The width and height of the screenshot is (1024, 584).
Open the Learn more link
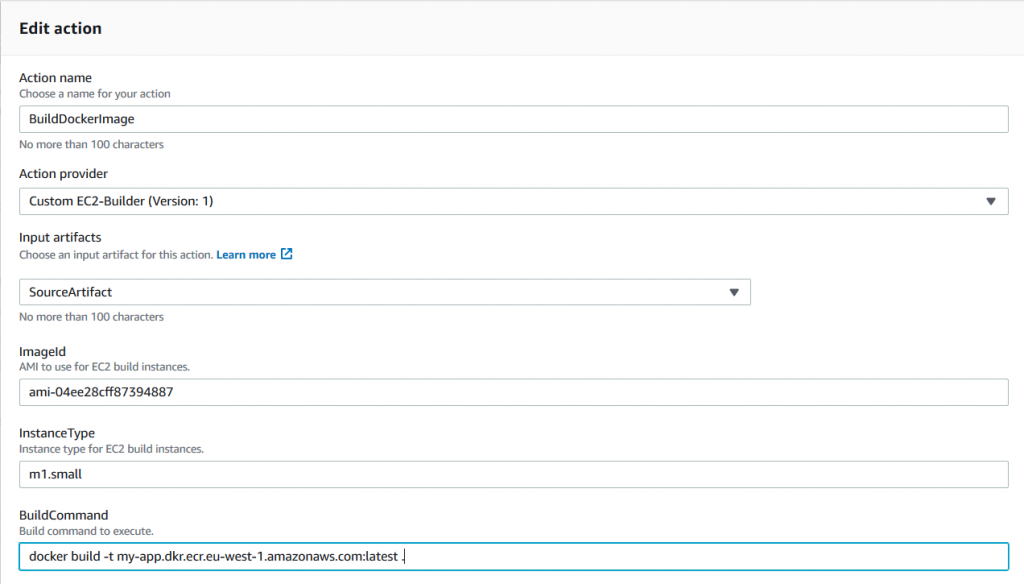point(247,254)
